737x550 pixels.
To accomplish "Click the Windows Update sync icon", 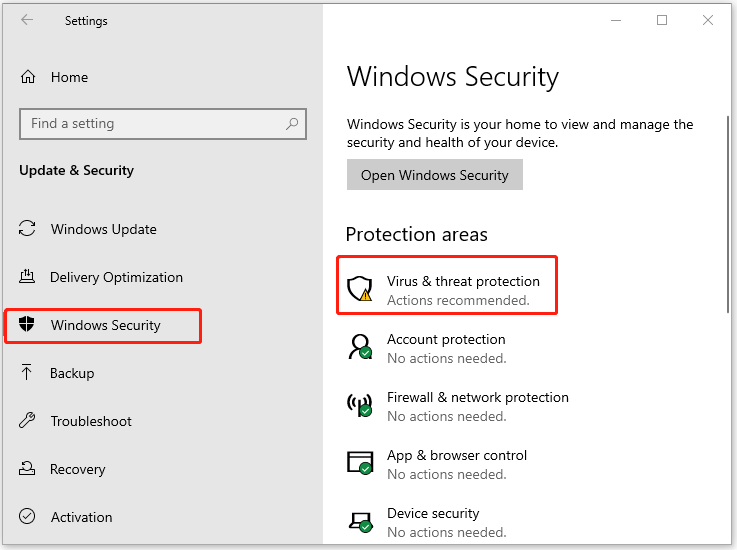I will (28, 229).
